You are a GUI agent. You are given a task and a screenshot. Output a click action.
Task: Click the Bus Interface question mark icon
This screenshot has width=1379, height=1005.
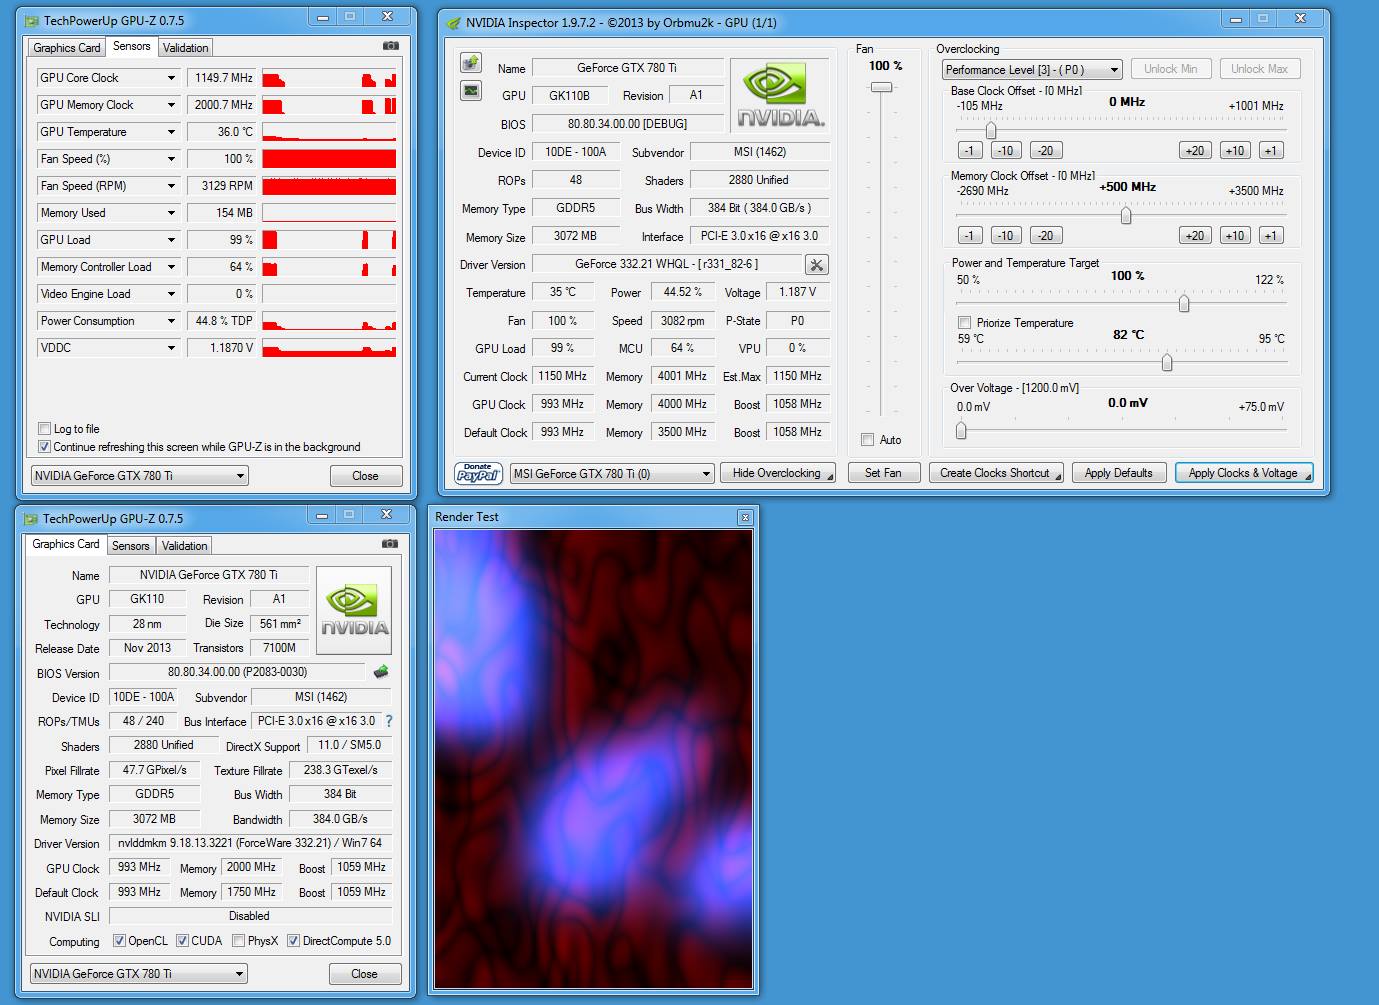point(389,721)
